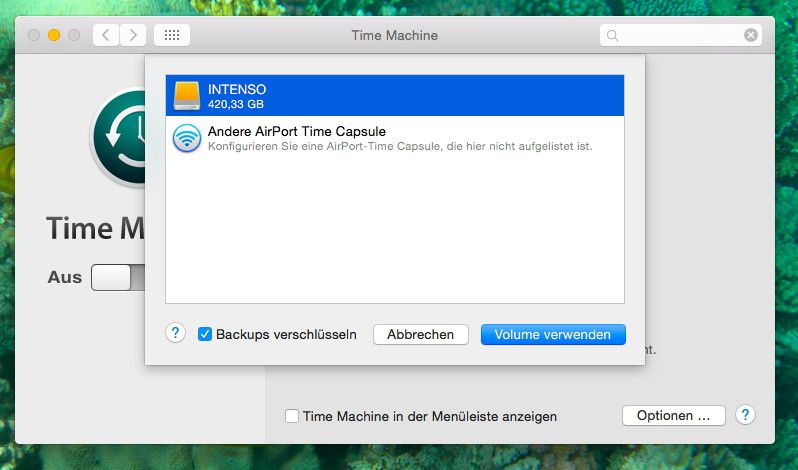This screenshot has height=470, width=798.
Task: Show all preferences grid icon
Action: (x=172, y=35)
